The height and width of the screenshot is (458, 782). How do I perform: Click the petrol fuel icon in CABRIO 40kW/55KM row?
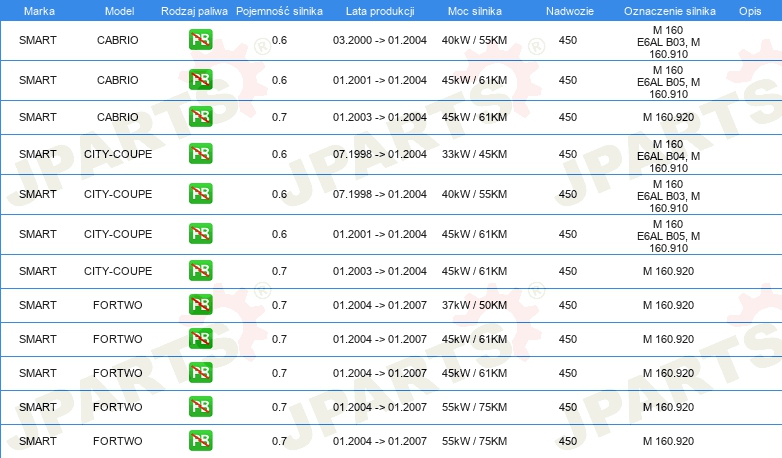(x=200, y=40)
